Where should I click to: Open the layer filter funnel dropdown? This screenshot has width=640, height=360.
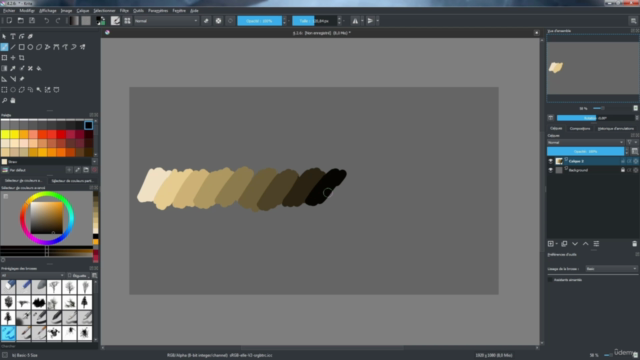pos(631,142)
